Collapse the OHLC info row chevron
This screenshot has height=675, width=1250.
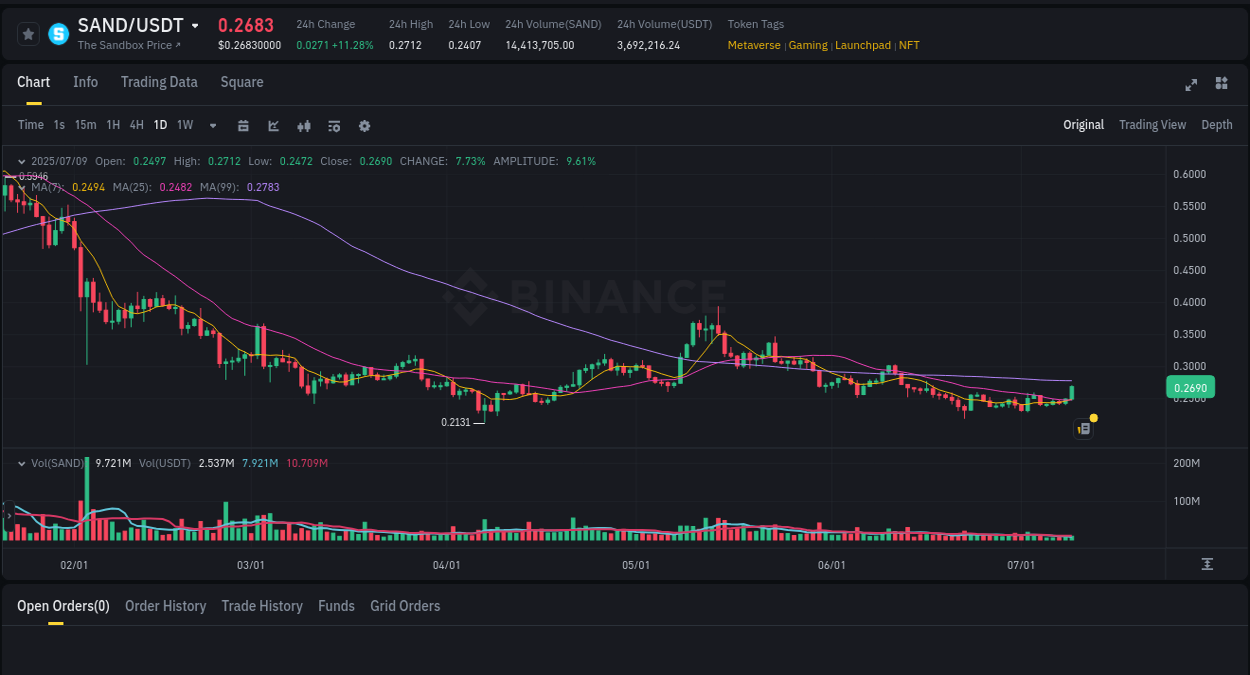click(22, 160)
